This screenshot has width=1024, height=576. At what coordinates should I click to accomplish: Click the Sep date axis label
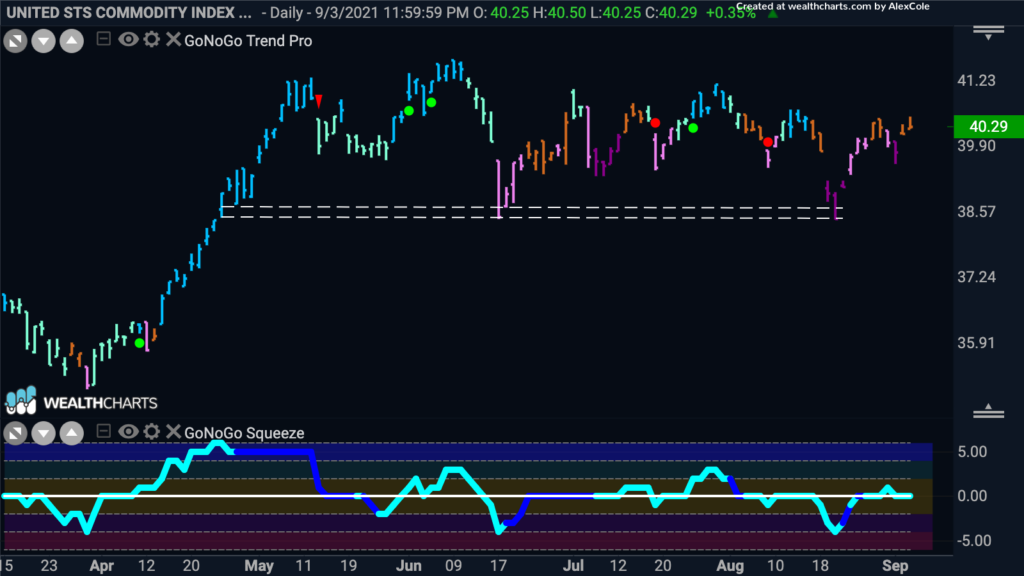pos(895,566)
